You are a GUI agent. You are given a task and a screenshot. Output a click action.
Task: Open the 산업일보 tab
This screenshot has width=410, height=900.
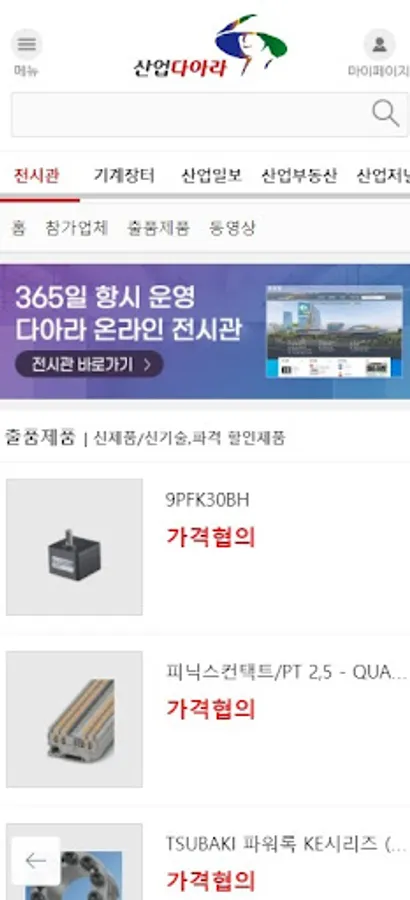pos(211,176)
